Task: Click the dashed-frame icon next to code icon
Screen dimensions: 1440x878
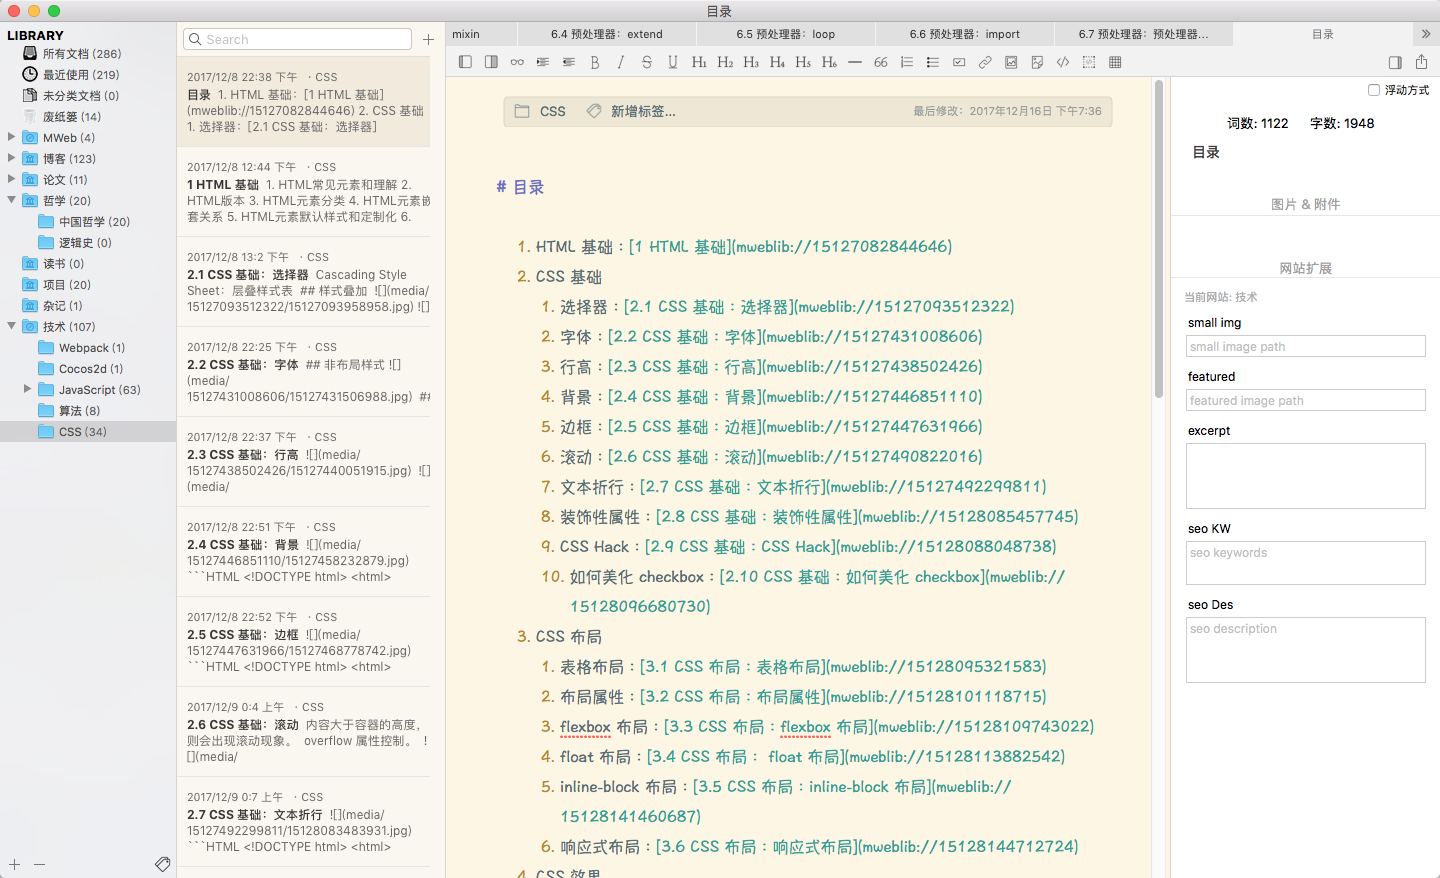Action: click(x=1089, y=62)
